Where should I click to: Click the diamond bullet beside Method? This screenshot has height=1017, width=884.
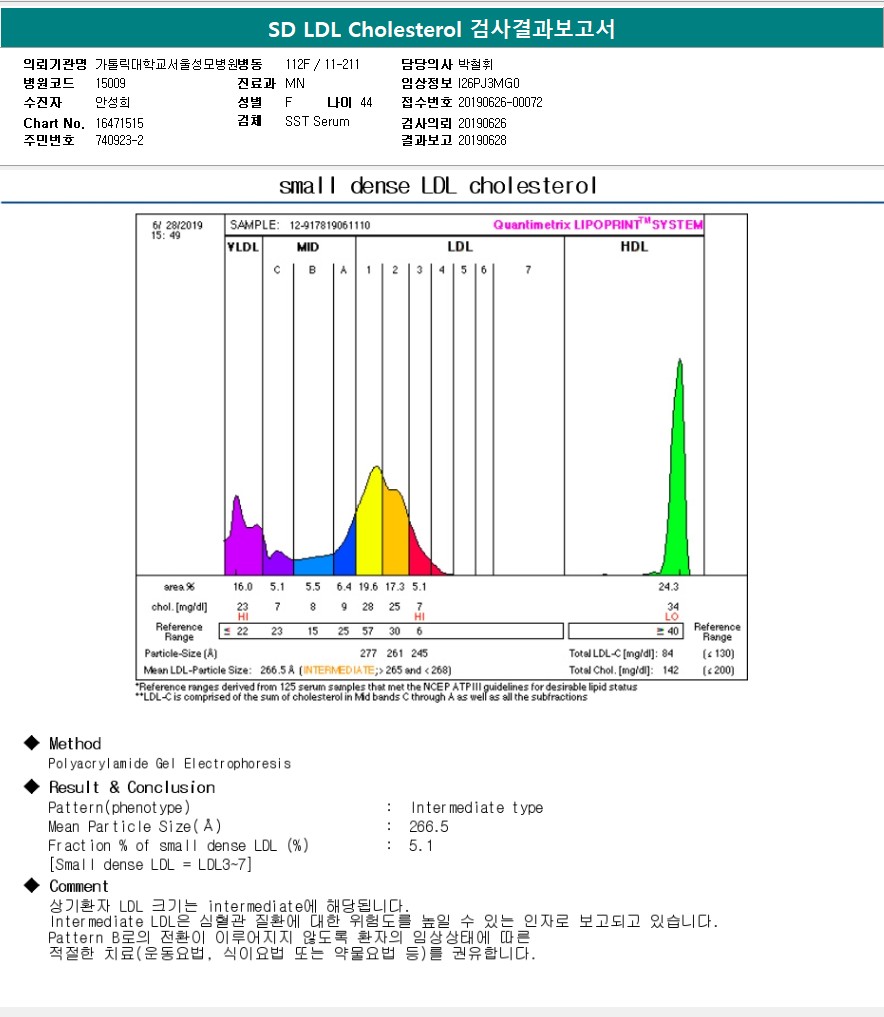[30, 743]
